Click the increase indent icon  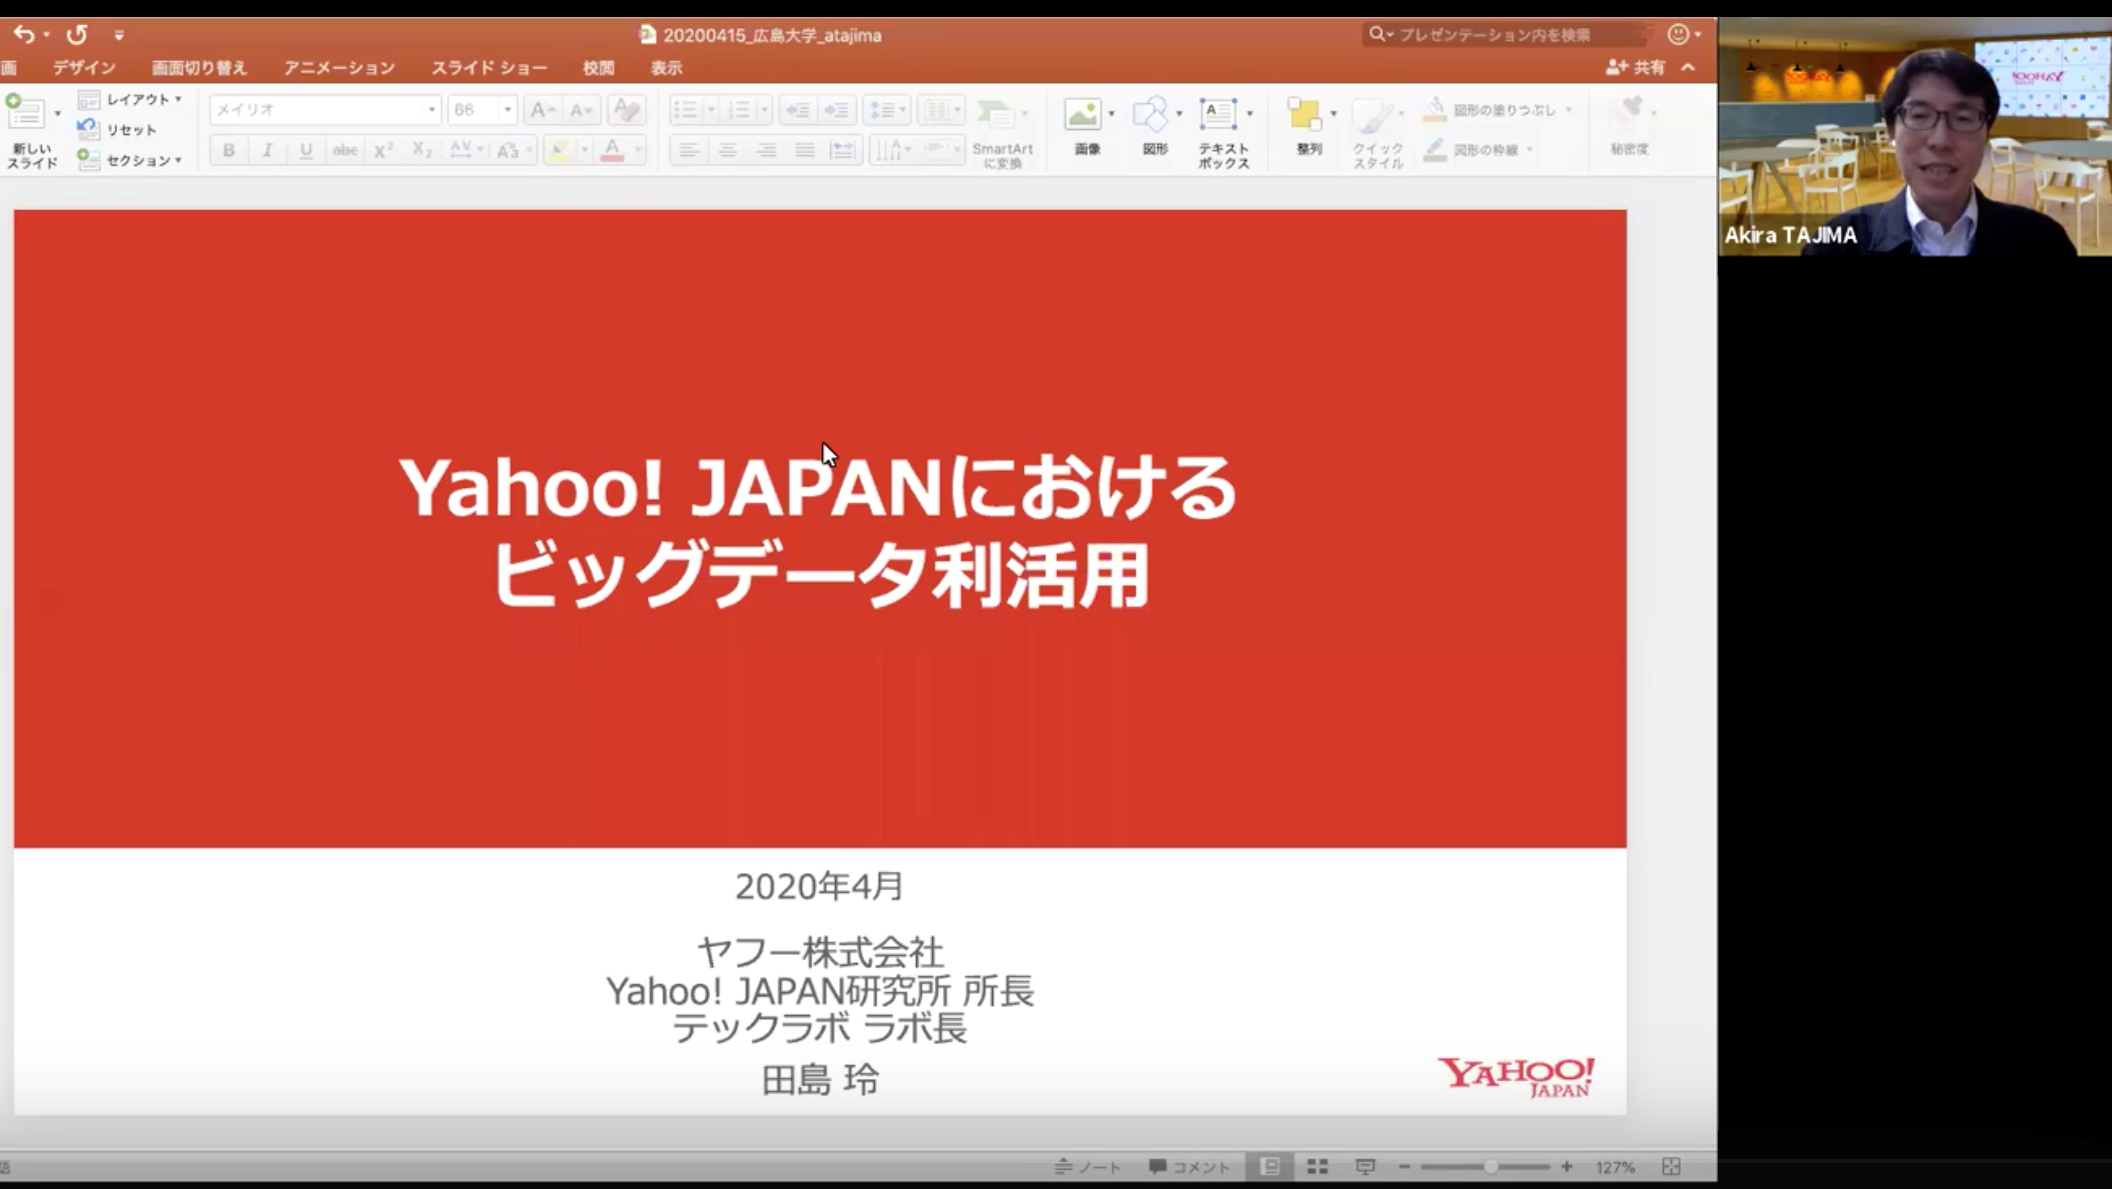pyautogui.click(x=837, y=109)
